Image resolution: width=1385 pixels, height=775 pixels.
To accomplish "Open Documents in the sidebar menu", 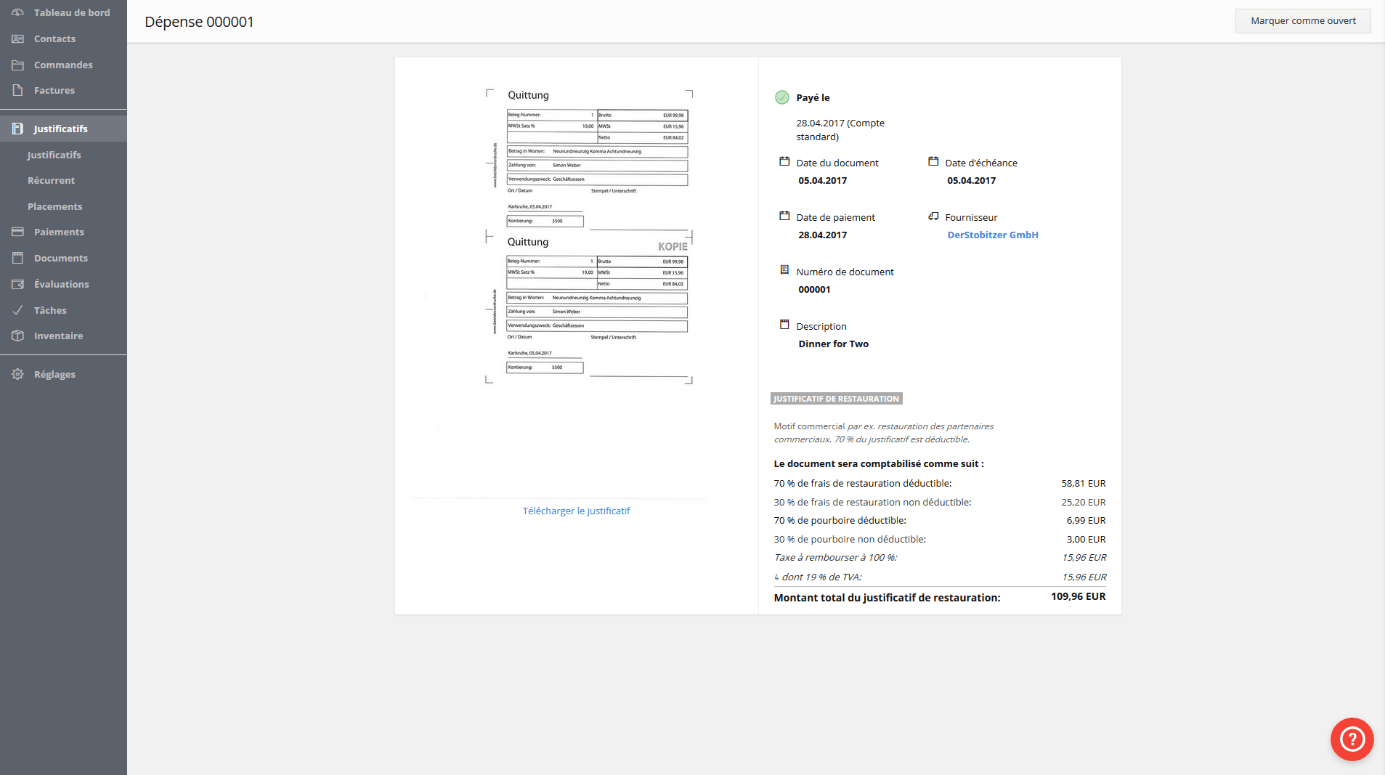I will point(61,258).
